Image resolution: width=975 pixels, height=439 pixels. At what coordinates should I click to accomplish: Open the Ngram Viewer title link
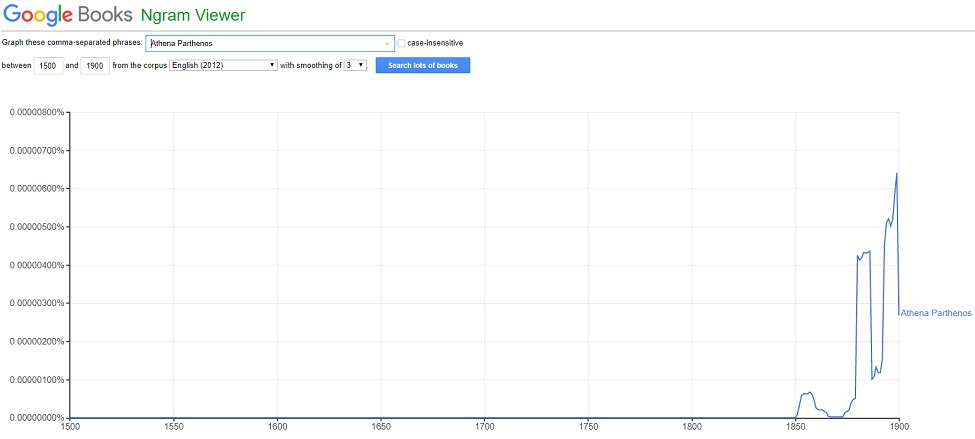(193, 14)
